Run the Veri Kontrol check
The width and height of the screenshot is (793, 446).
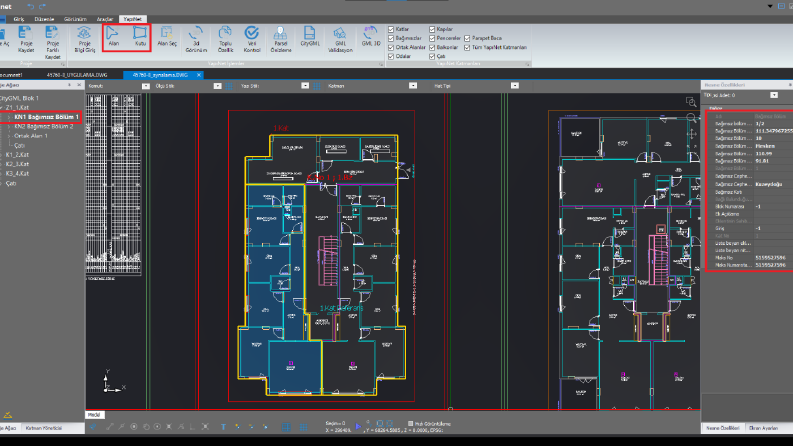[x=252, y=39]
